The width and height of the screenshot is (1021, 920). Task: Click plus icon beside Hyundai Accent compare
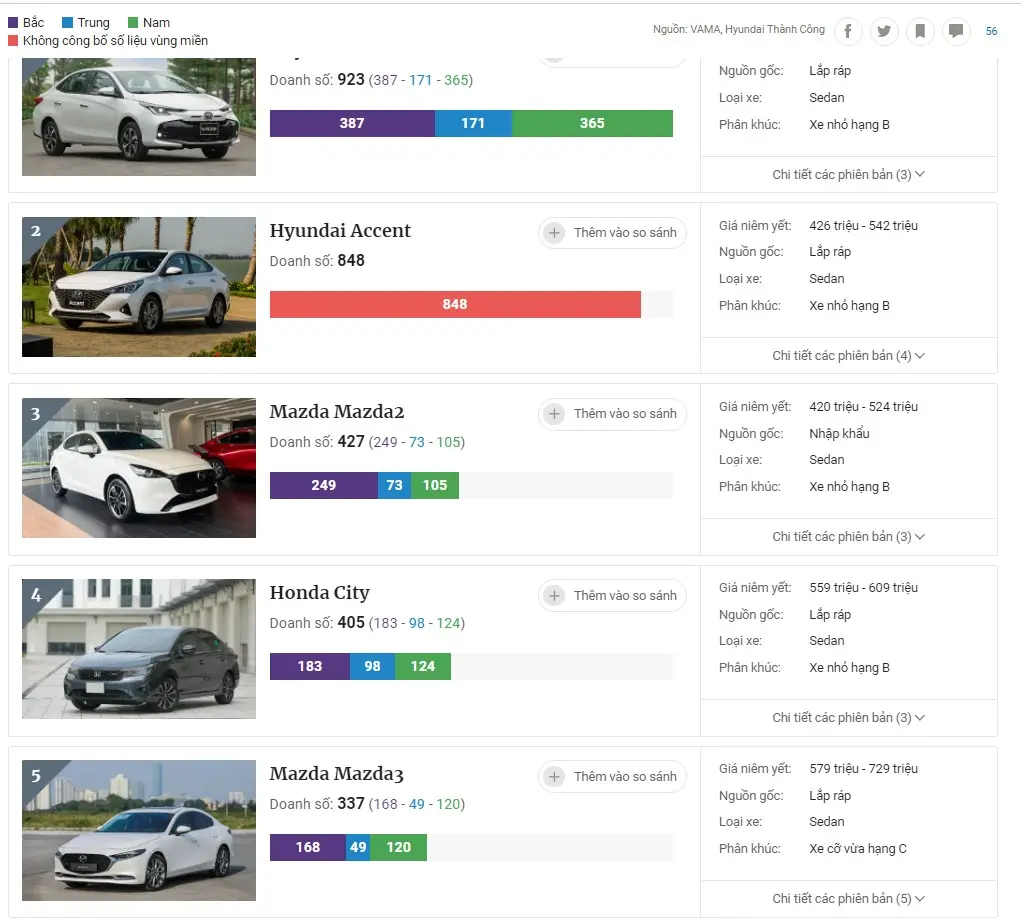coord(554,232)
